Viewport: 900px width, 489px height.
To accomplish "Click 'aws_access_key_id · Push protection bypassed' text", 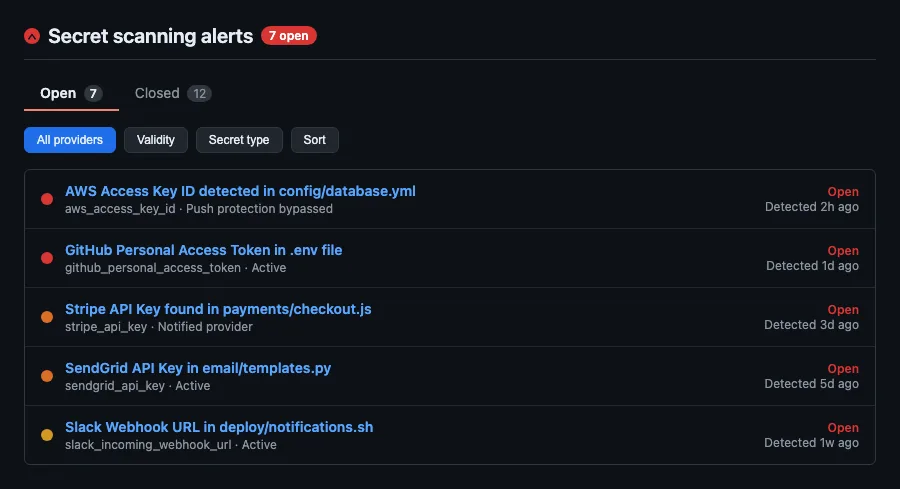I will (x=199, y=209).
